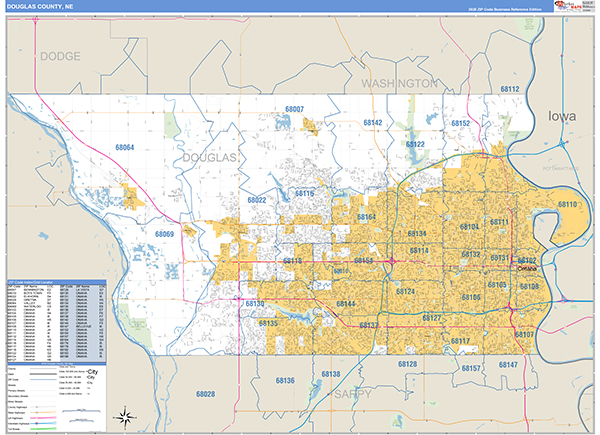The height and width of the screenshot is (435, 600).
Task: Click the WASHINGTON county label
Action: pyautogui.click(x=400, y=83)
